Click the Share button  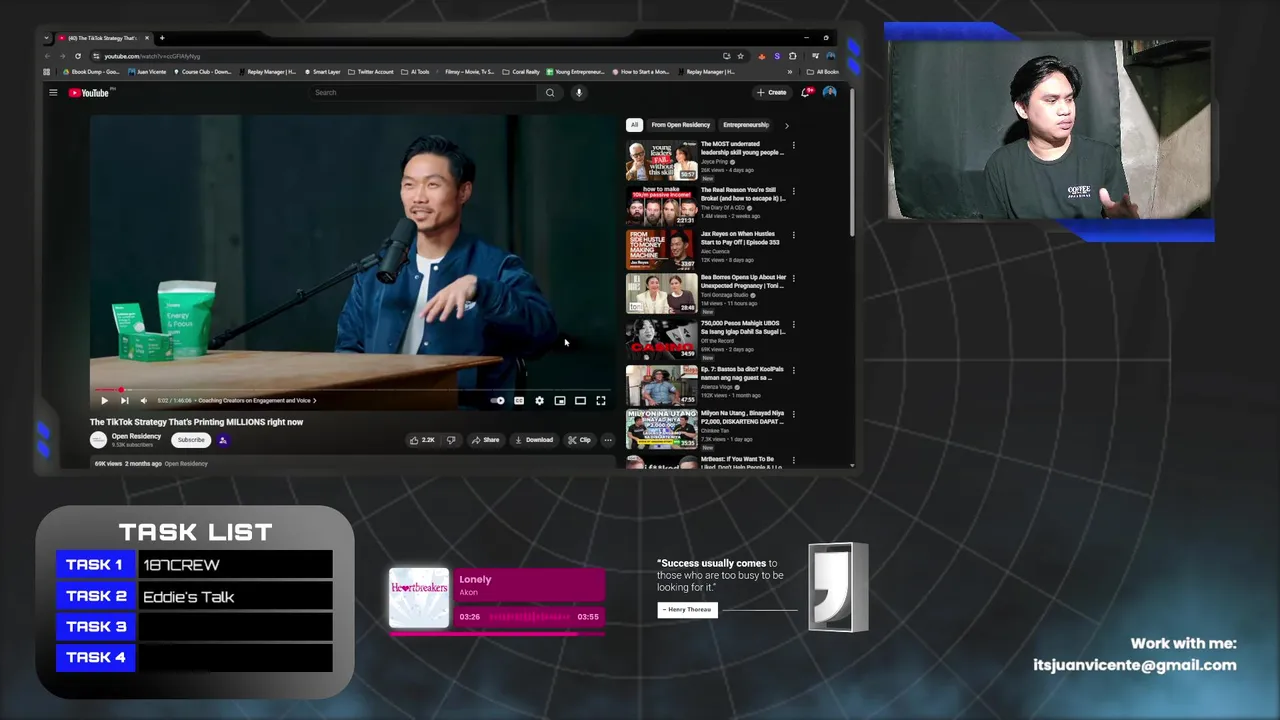pyautogui.click(x=485, y=440)
